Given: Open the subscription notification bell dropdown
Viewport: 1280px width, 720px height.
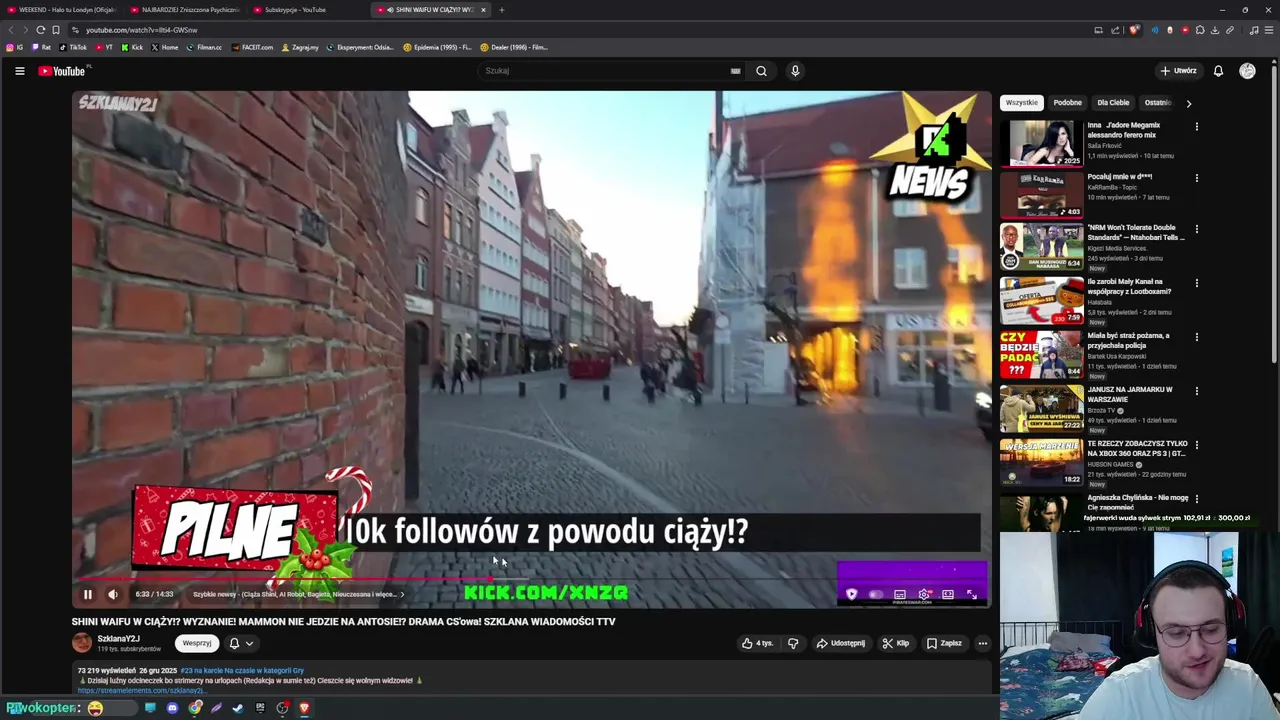Looking at the screenshot, I should (241, 643).
